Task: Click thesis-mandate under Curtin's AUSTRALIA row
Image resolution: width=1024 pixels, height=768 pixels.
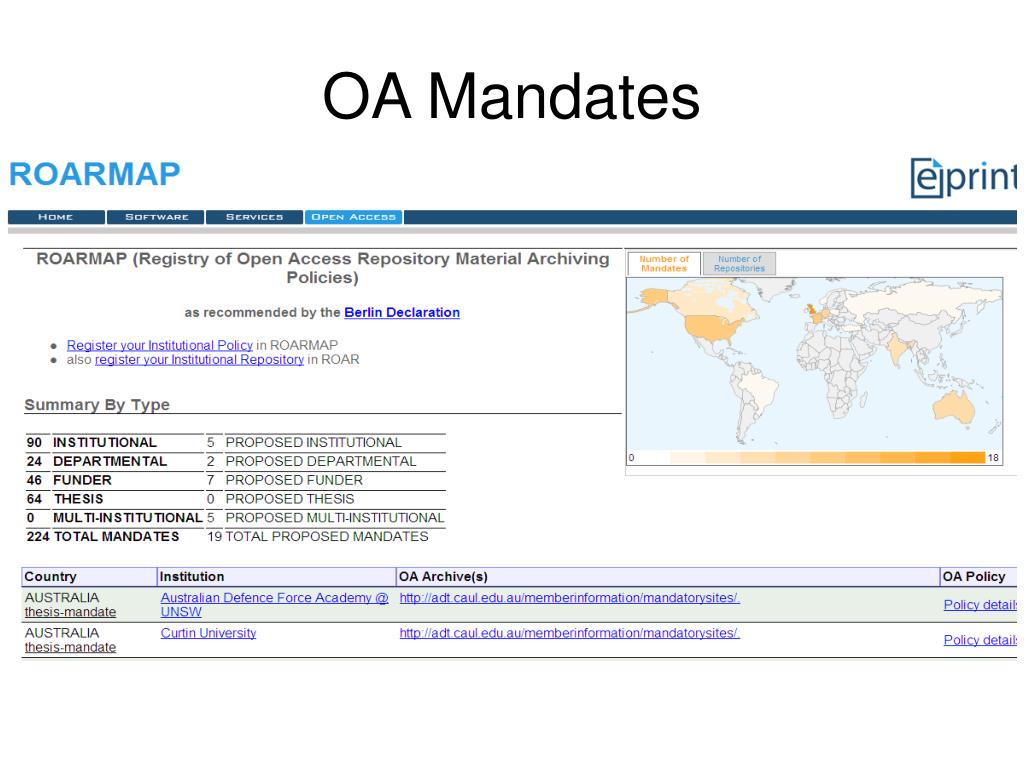Action: click(x=71, y=647)
